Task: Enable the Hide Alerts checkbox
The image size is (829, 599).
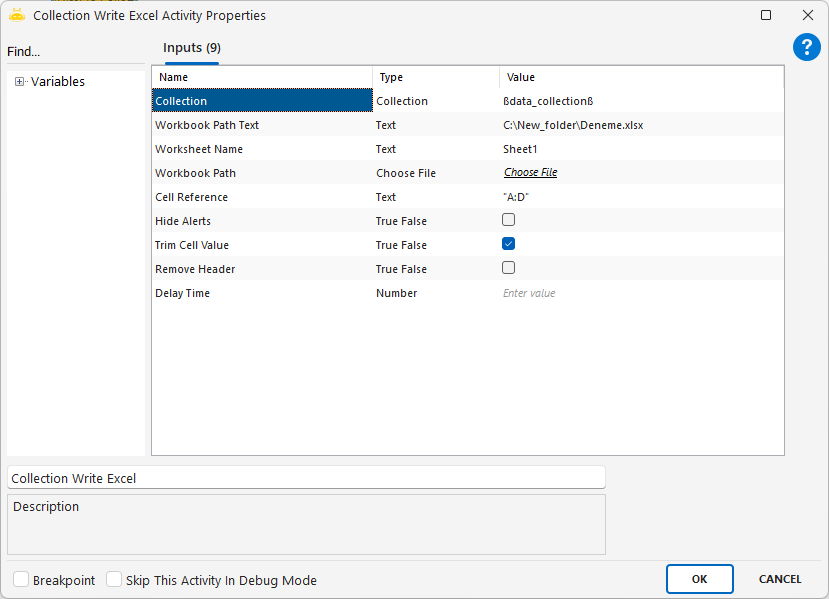Action: click(508, 220)
